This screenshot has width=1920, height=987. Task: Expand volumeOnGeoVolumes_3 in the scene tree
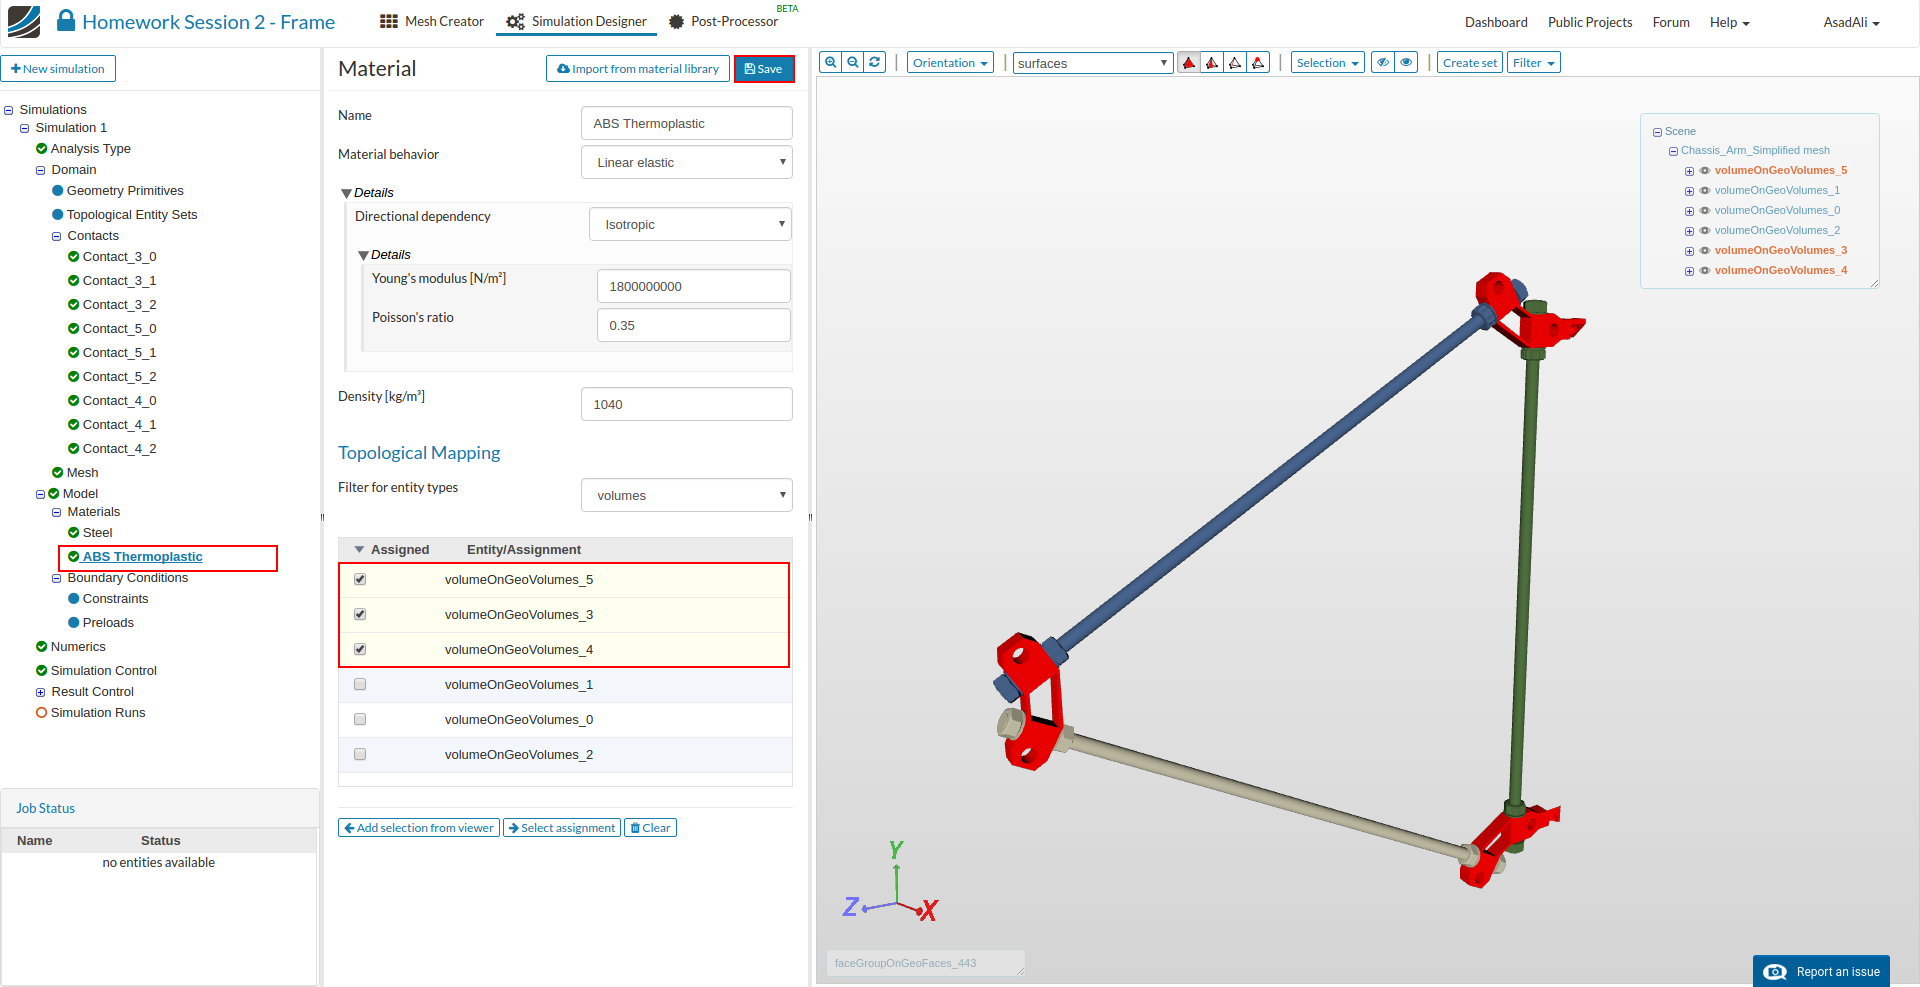pos(1689,251)
